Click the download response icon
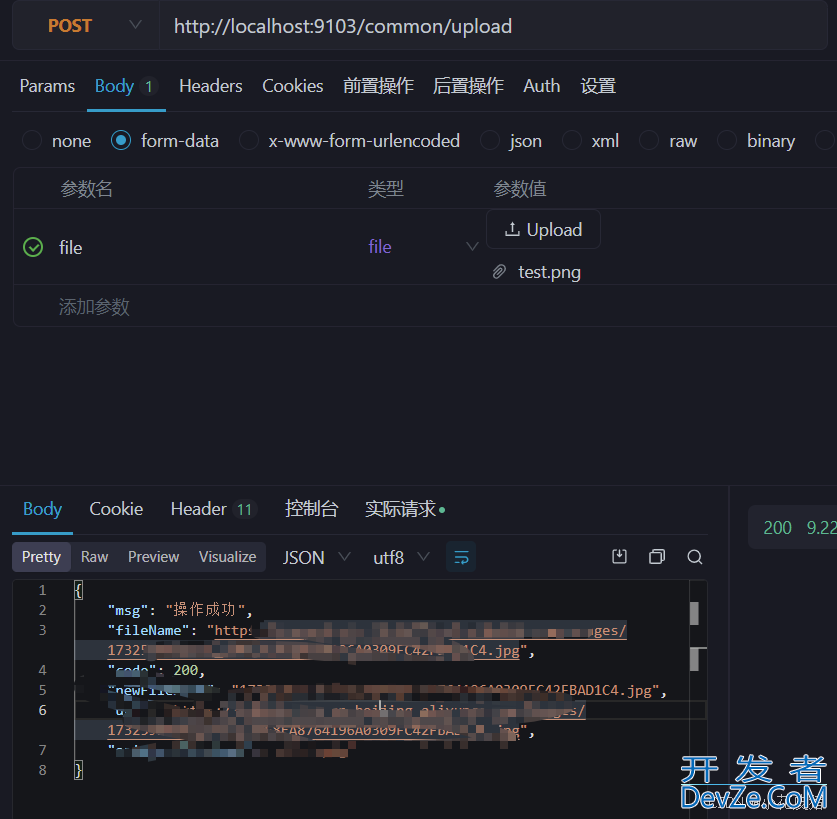Viewport: 837px width, 819px height. pyautogui.click(x=619, y=557)
